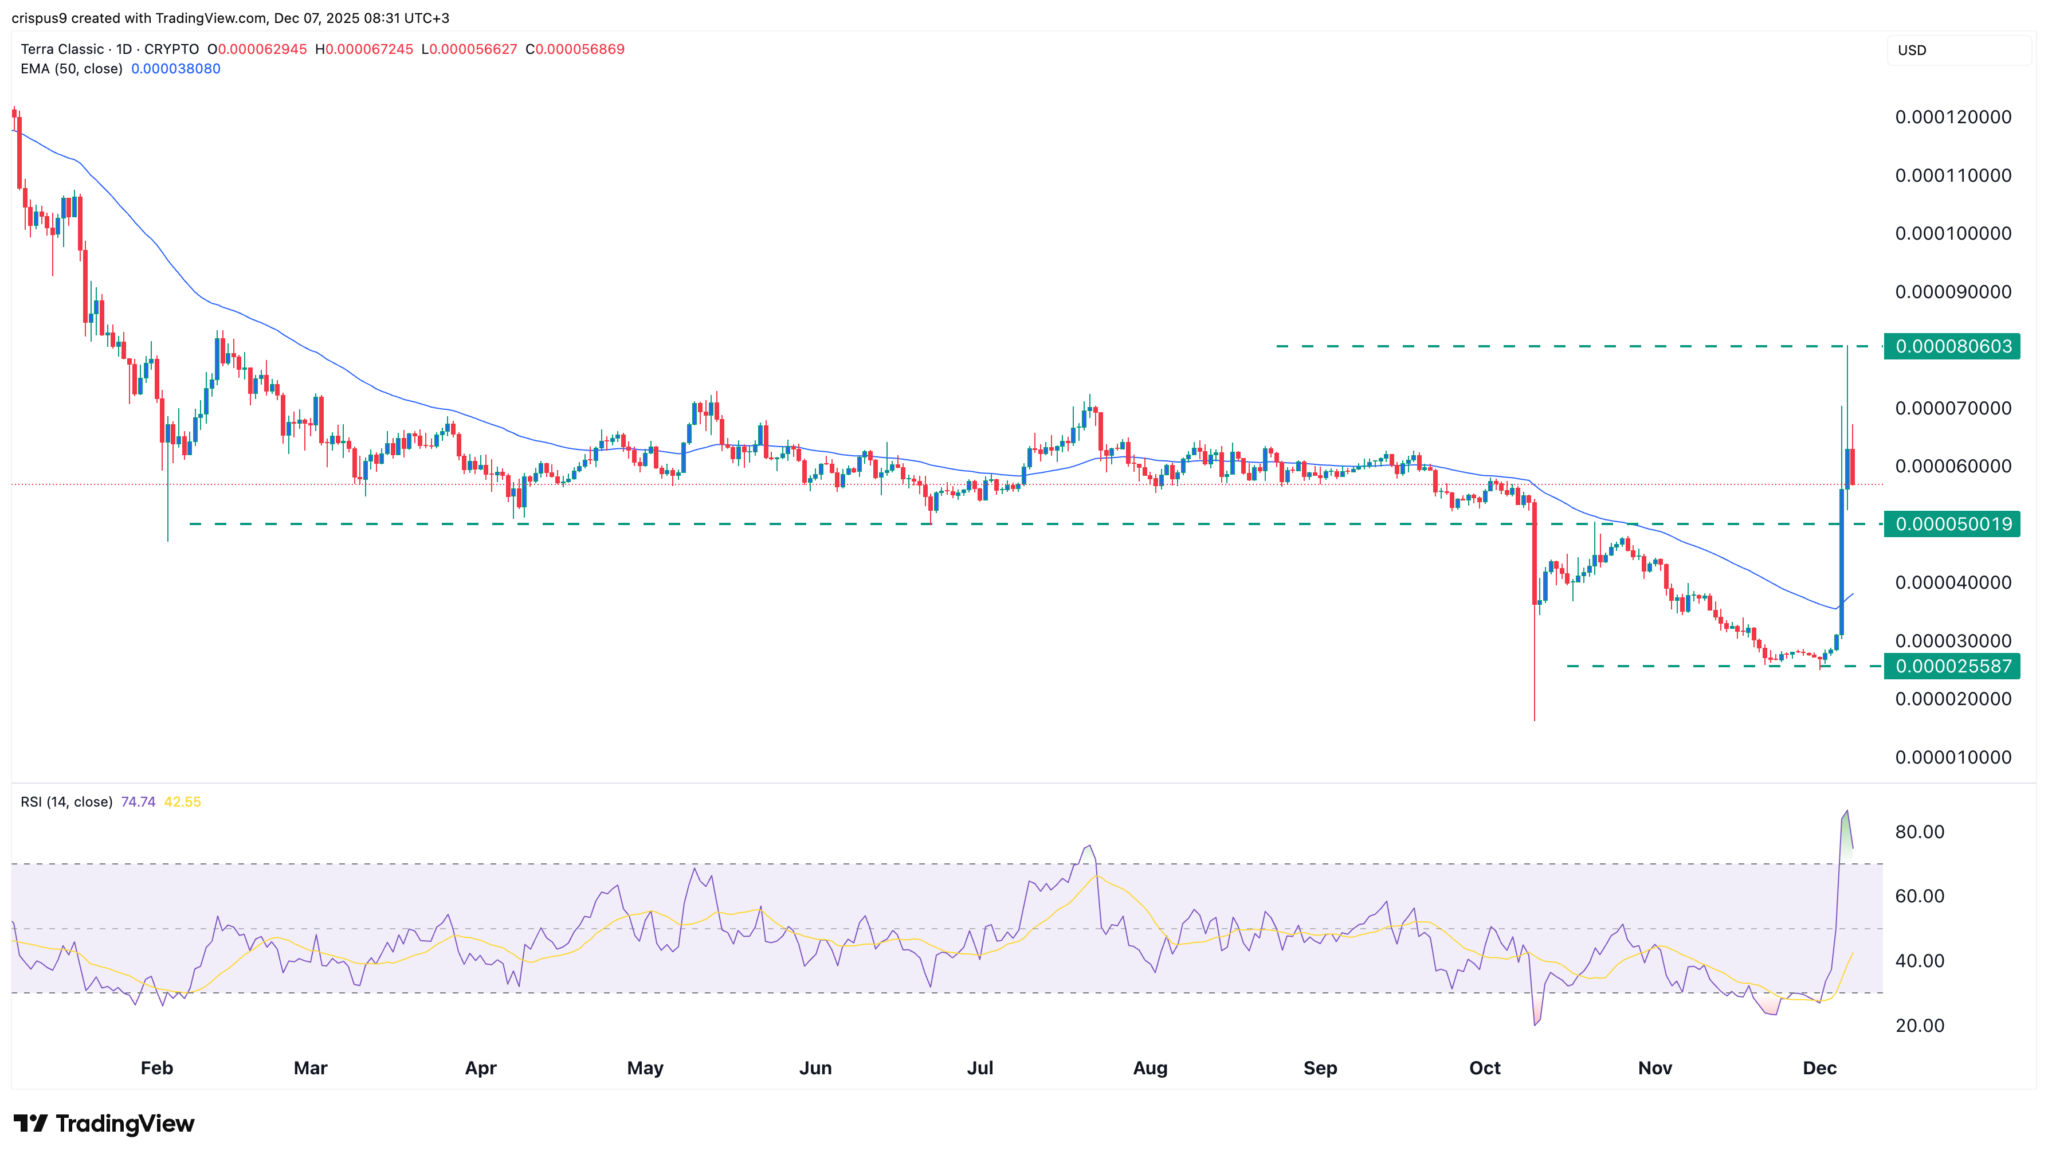
Task: Click the EMA value 0.000038080
Action: coord(176,69)
